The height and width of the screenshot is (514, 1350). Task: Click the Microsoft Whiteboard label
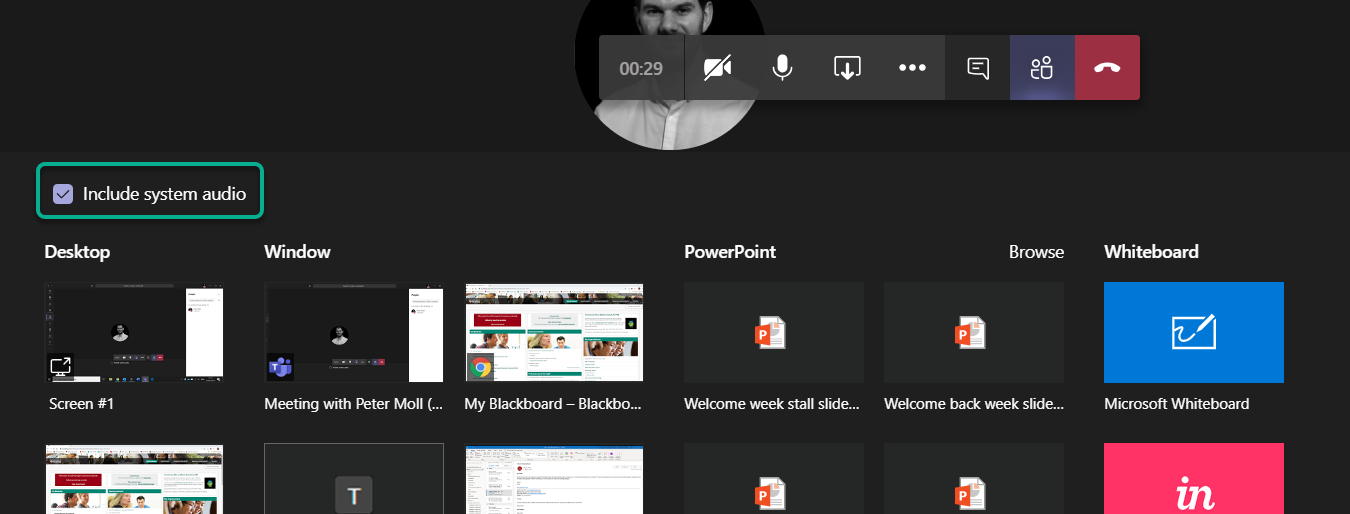(1177, 404)
